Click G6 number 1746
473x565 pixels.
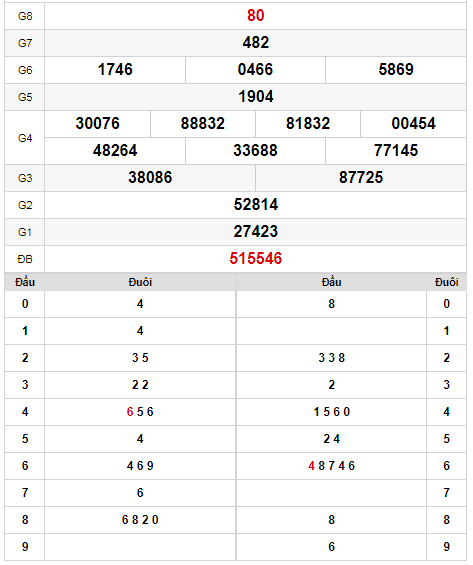pyautogui.click(x=115, y=70)
